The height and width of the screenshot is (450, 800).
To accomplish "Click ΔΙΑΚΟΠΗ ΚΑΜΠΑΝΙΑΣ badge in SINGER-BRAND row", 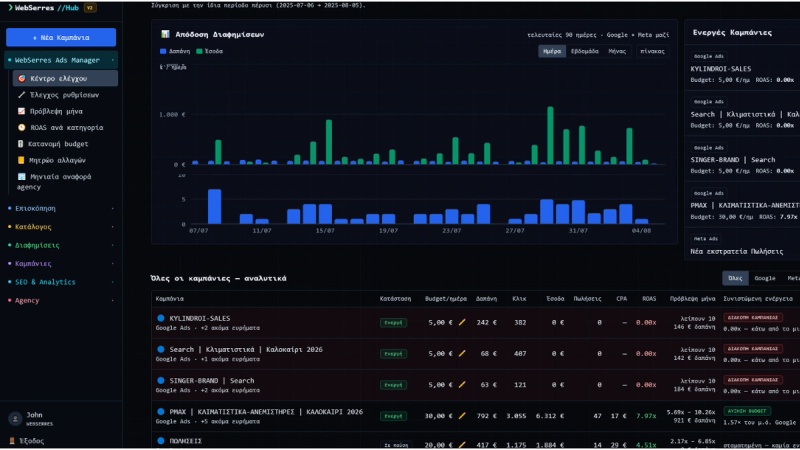I will [x=753, y=380].
